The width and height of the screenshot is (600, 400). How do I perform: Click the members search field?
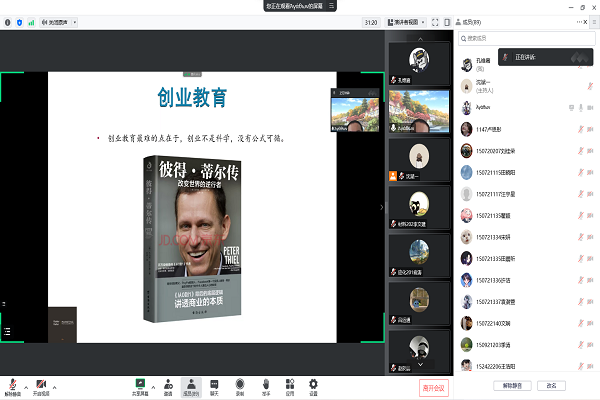tap(527, 38)
